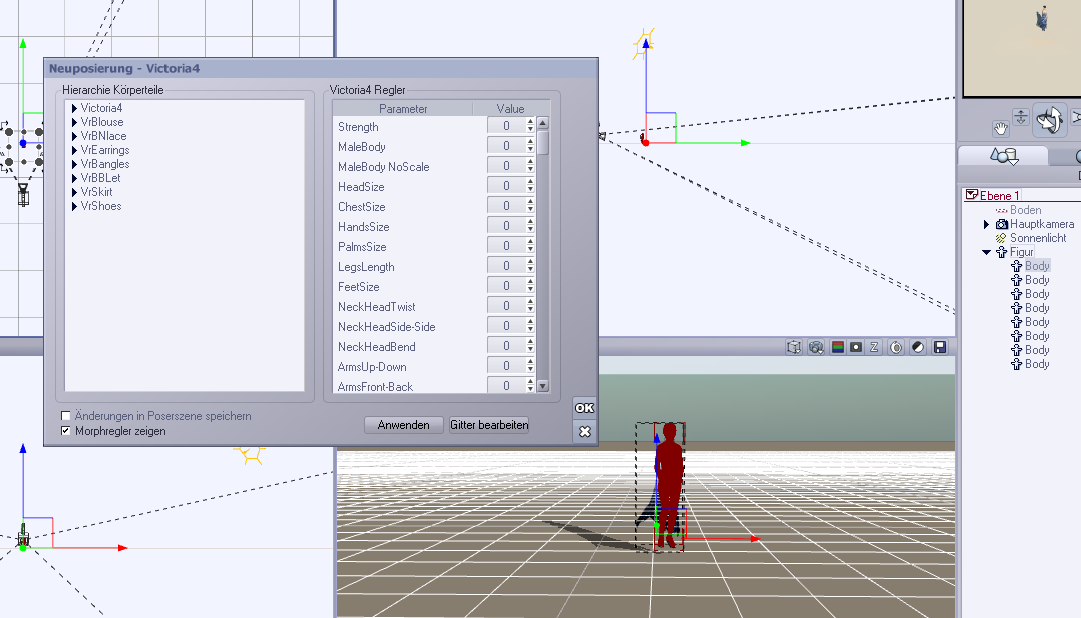Select Figur in the scene tree
The width and height of the screenshot is (1081, 618).
click(x=1021, y=252)
